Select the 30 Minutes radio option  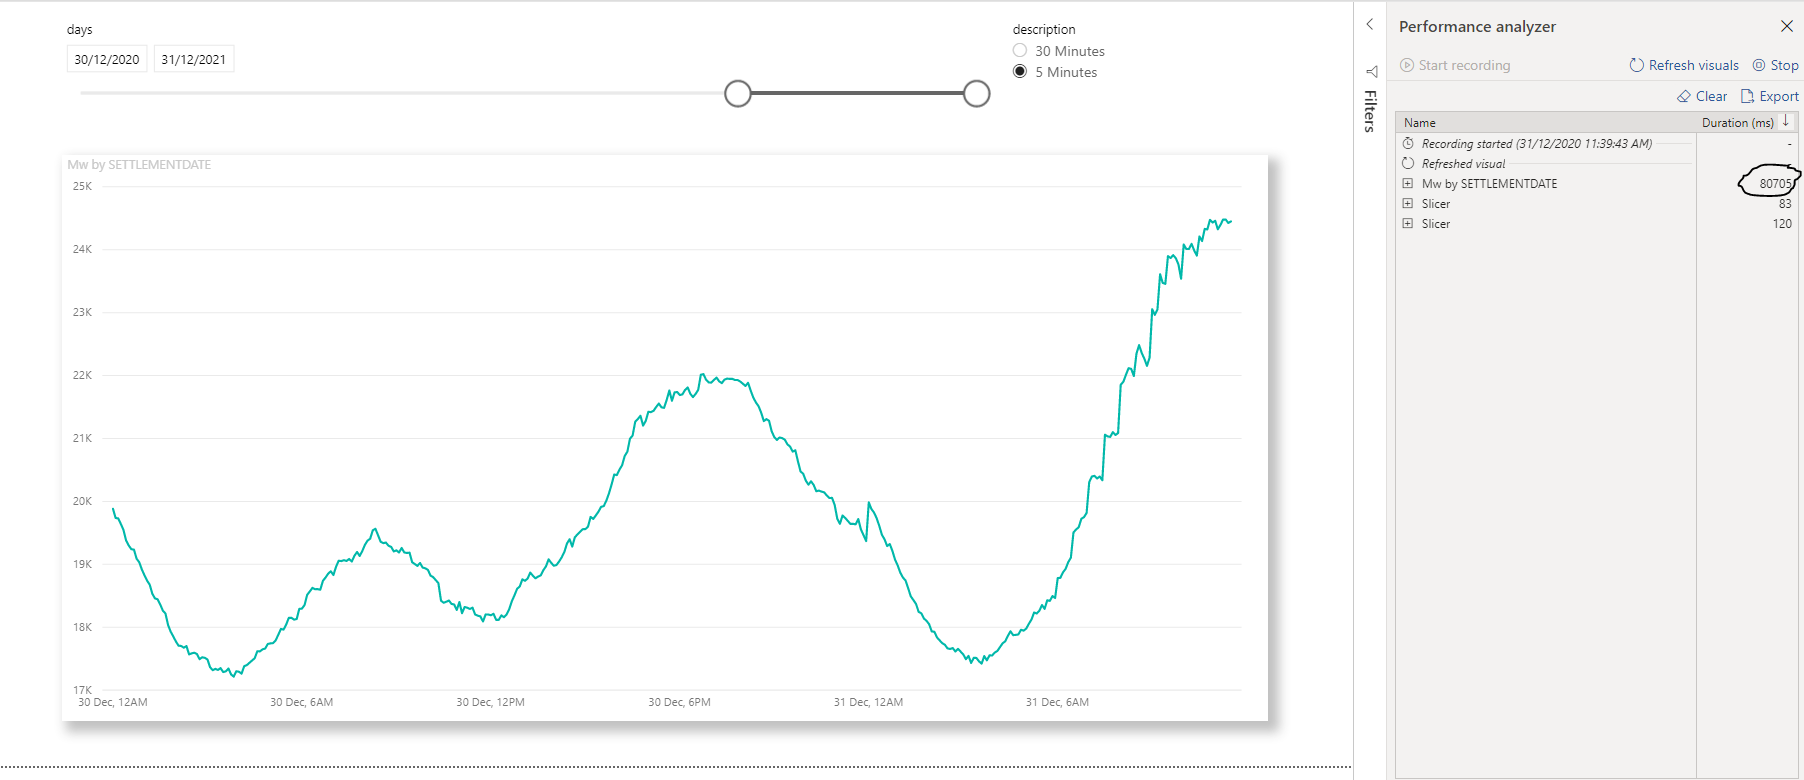coord(1020,50)
